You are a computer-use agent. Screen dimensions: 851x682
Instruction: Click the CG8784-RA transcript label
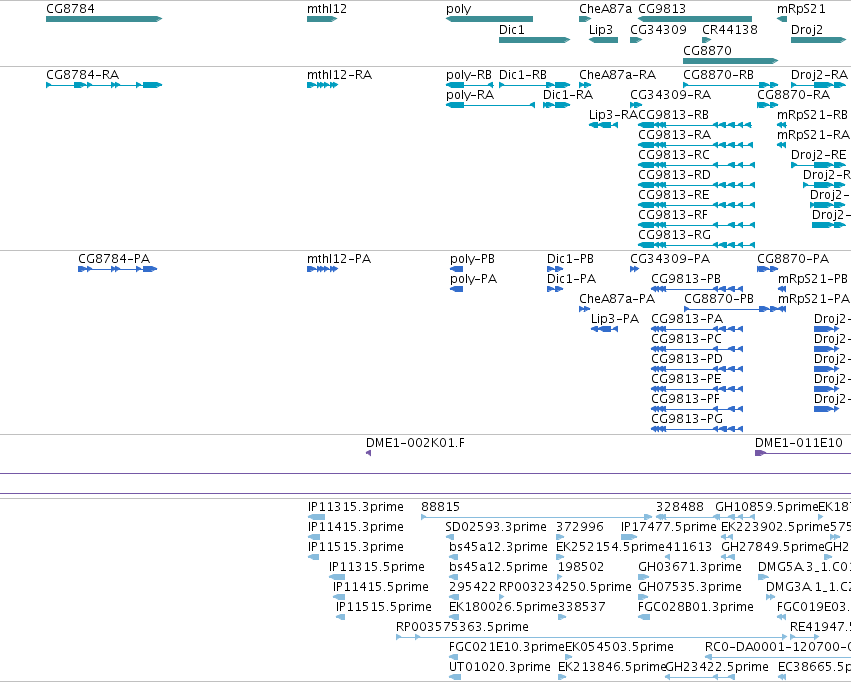pyautogui.click(x=82, y=74)
